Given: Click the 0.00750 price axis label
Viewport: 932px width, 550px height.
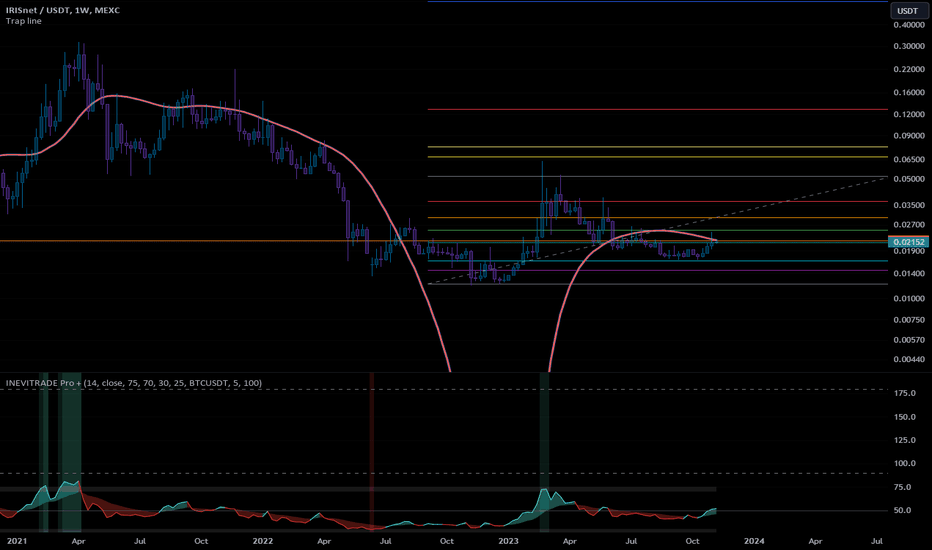Looking at the screenshot, I should [909, 320].
